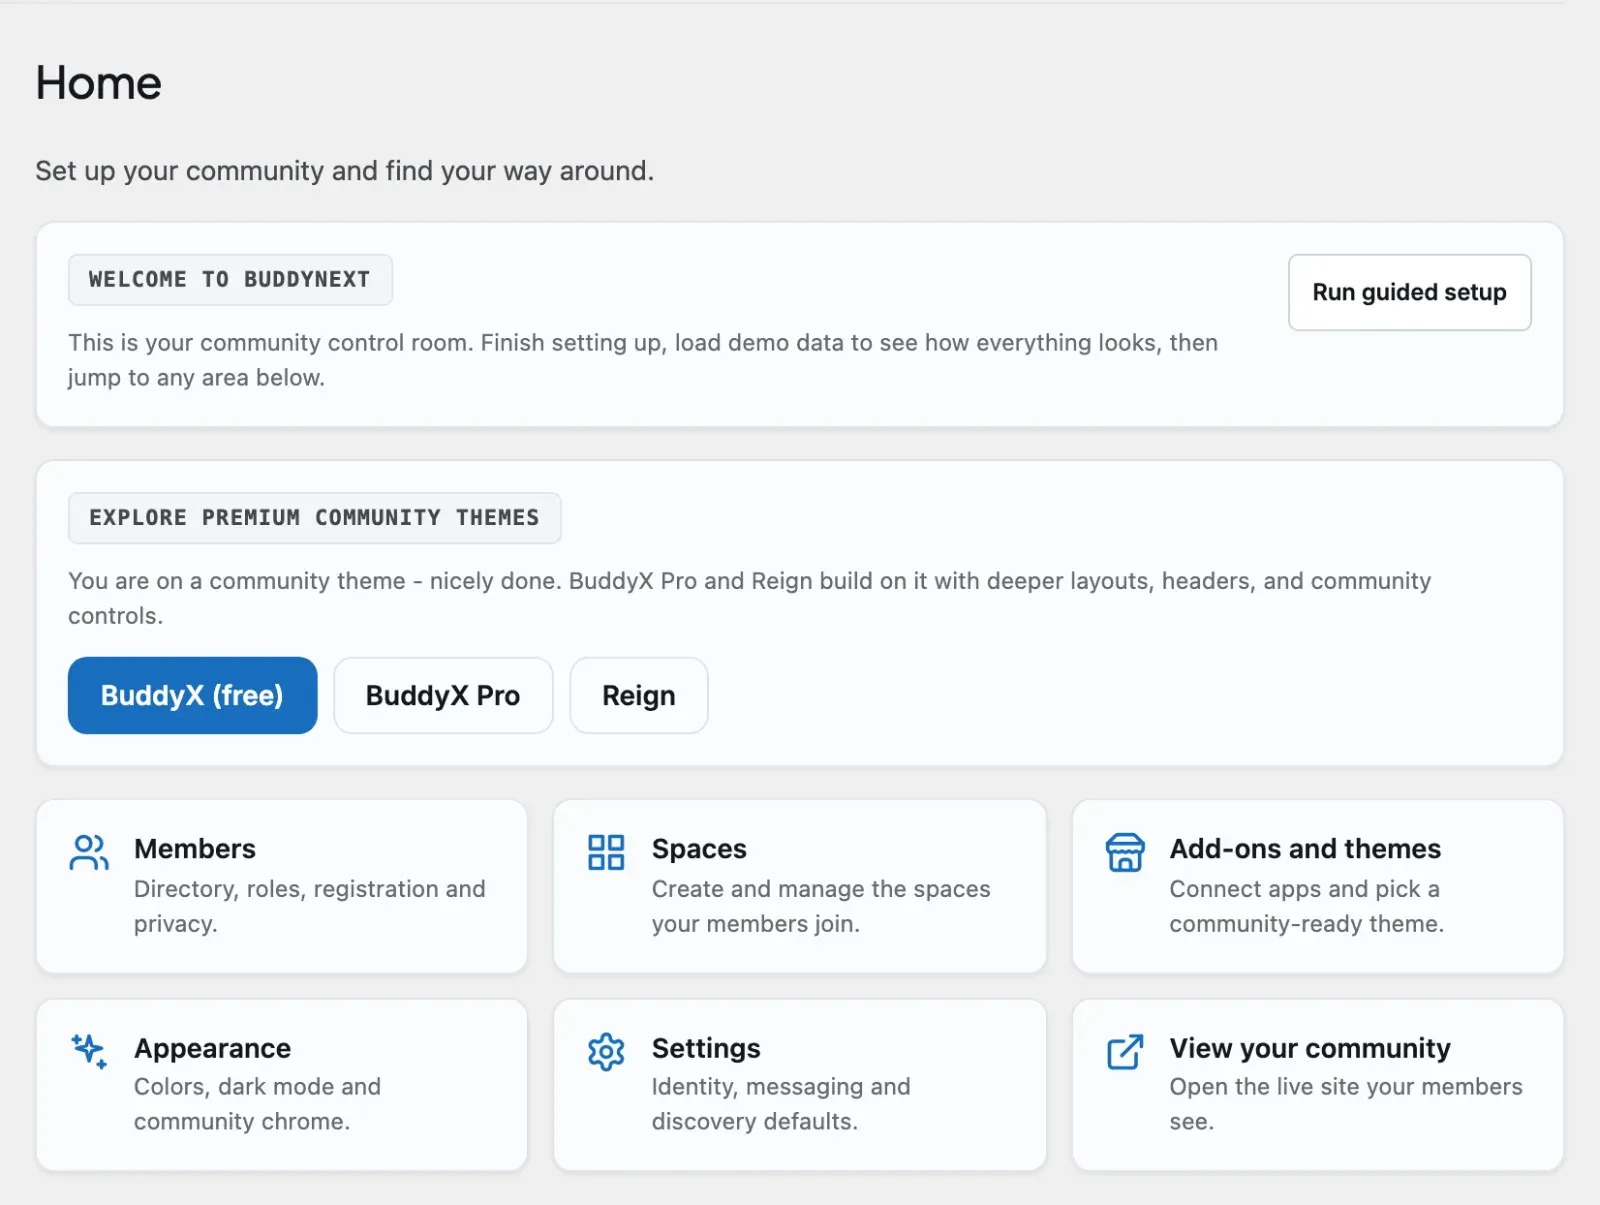
Task: Click 'Set up your community' subtitle text
Action: (345, 171)
